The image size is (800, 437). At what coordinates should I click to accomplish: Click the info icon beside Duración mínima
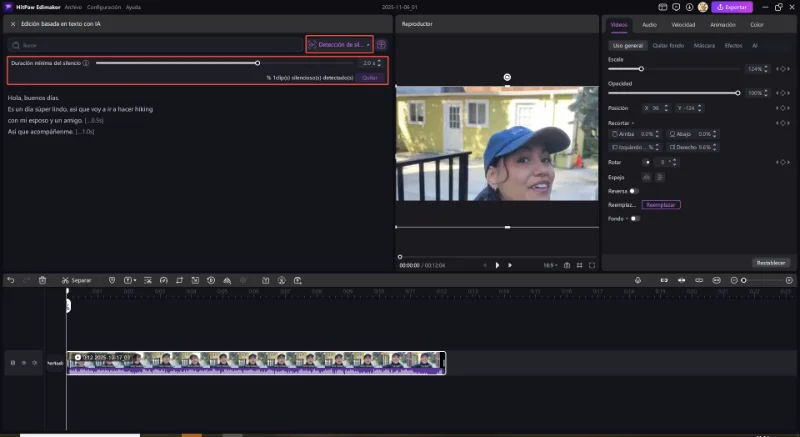point(86,63)
